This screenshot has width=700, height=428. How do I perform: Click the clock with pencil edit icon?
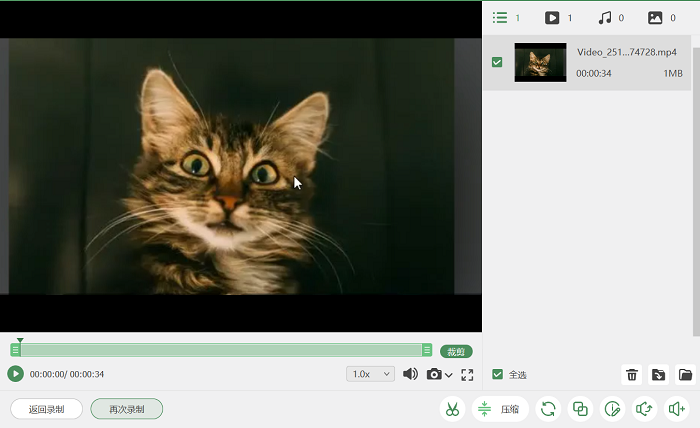click(x=612, y=409)
